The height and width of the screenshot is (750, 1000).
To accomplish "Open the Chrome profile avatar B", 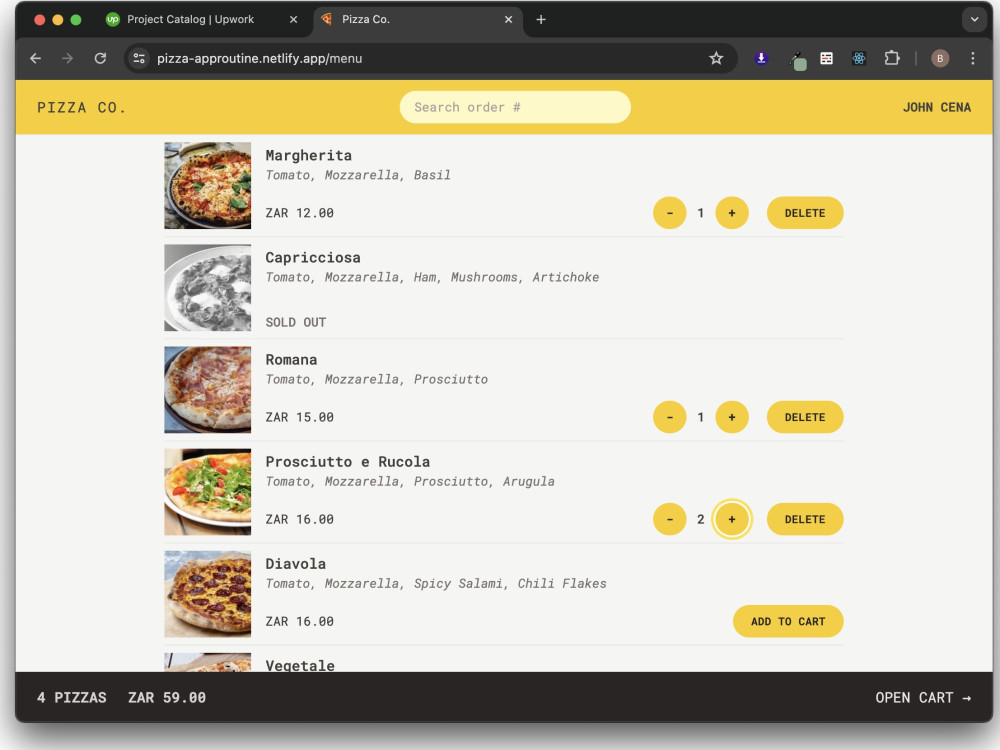I will [x=940, y=59].
